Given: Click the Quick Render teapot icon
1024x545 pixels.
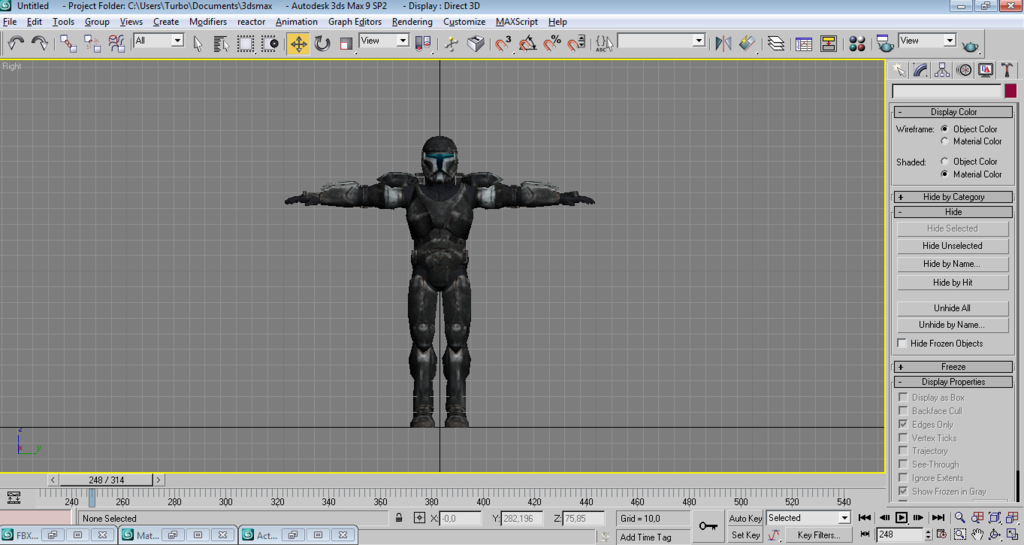Looking at the screenshot, I should coord(970,44).
